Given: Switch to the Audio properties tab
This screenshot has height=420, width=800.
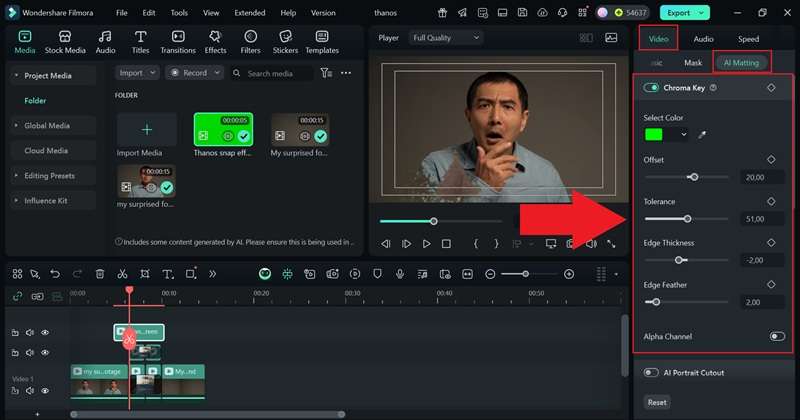Looking at the screenshot, I should [x=703, y=39].
